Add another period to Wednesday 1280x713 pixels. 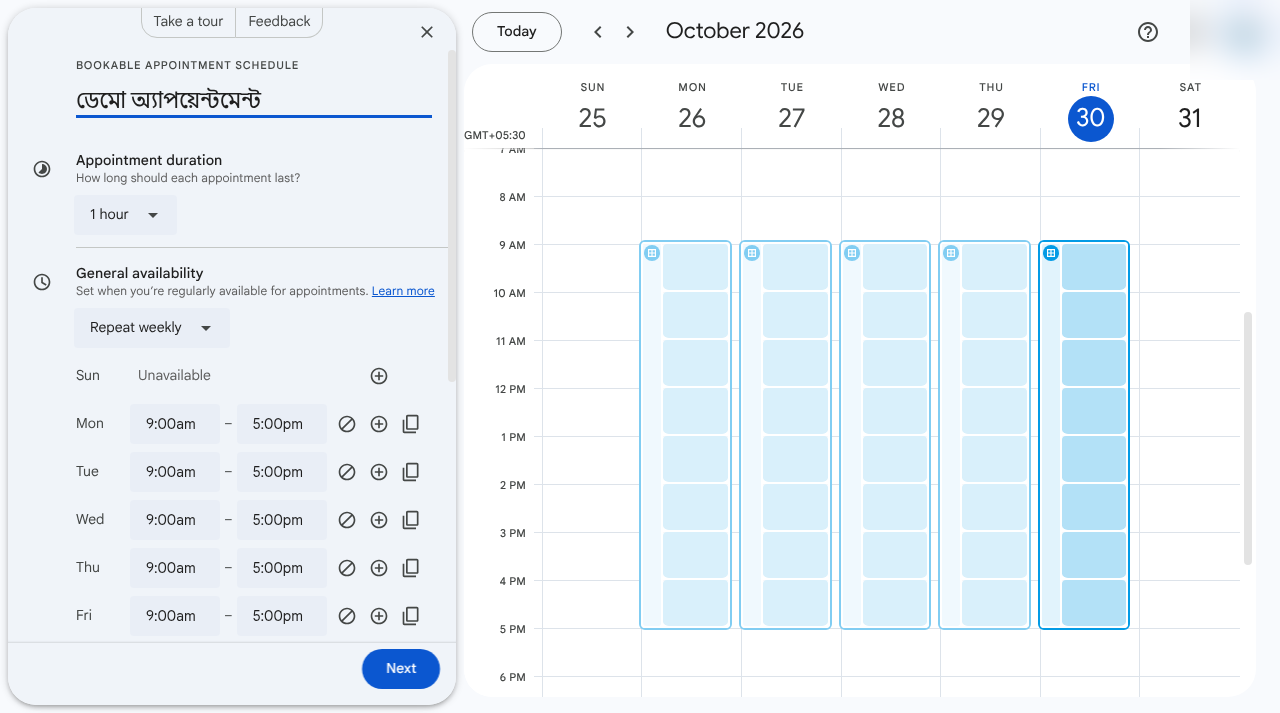[x=379, y=520]
